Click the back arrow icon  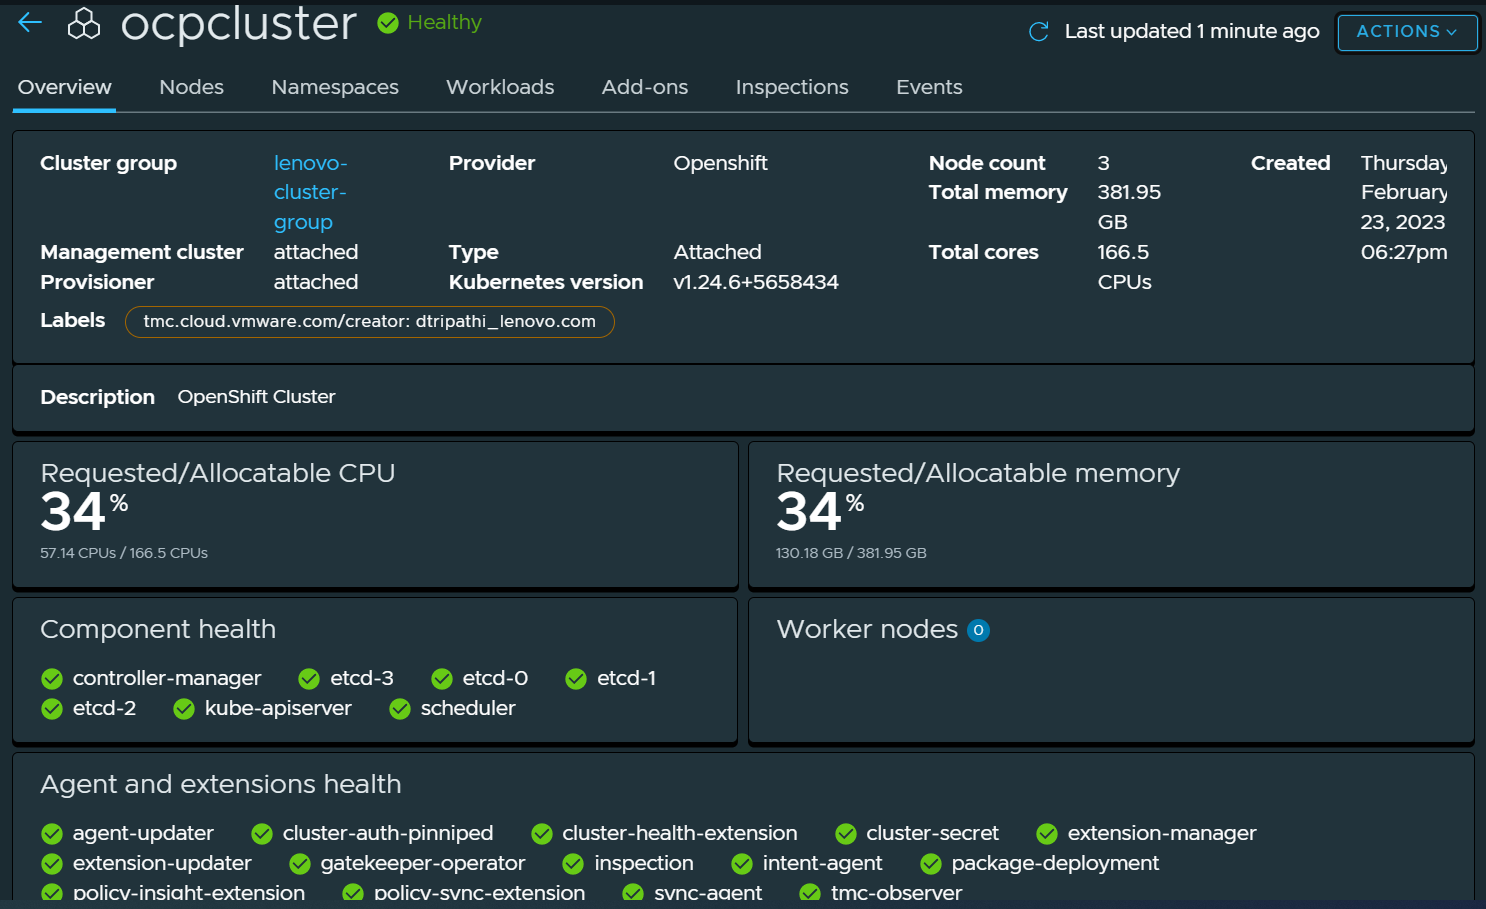pos(30,22)
